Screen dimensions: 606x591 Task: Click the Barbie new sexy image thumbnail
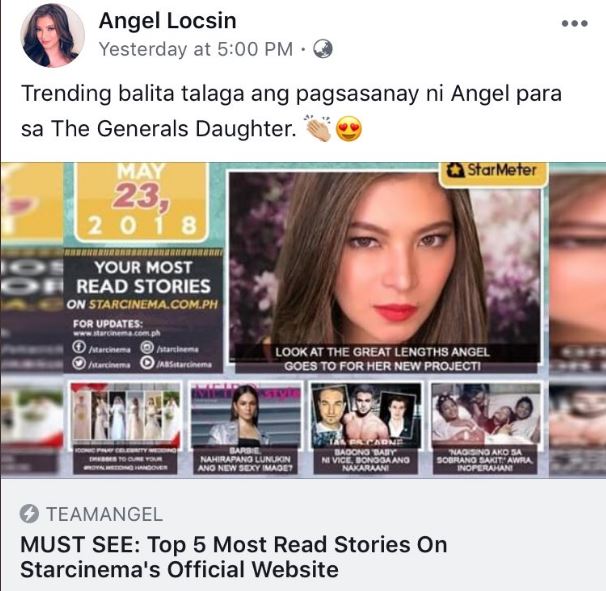(245, 428)
